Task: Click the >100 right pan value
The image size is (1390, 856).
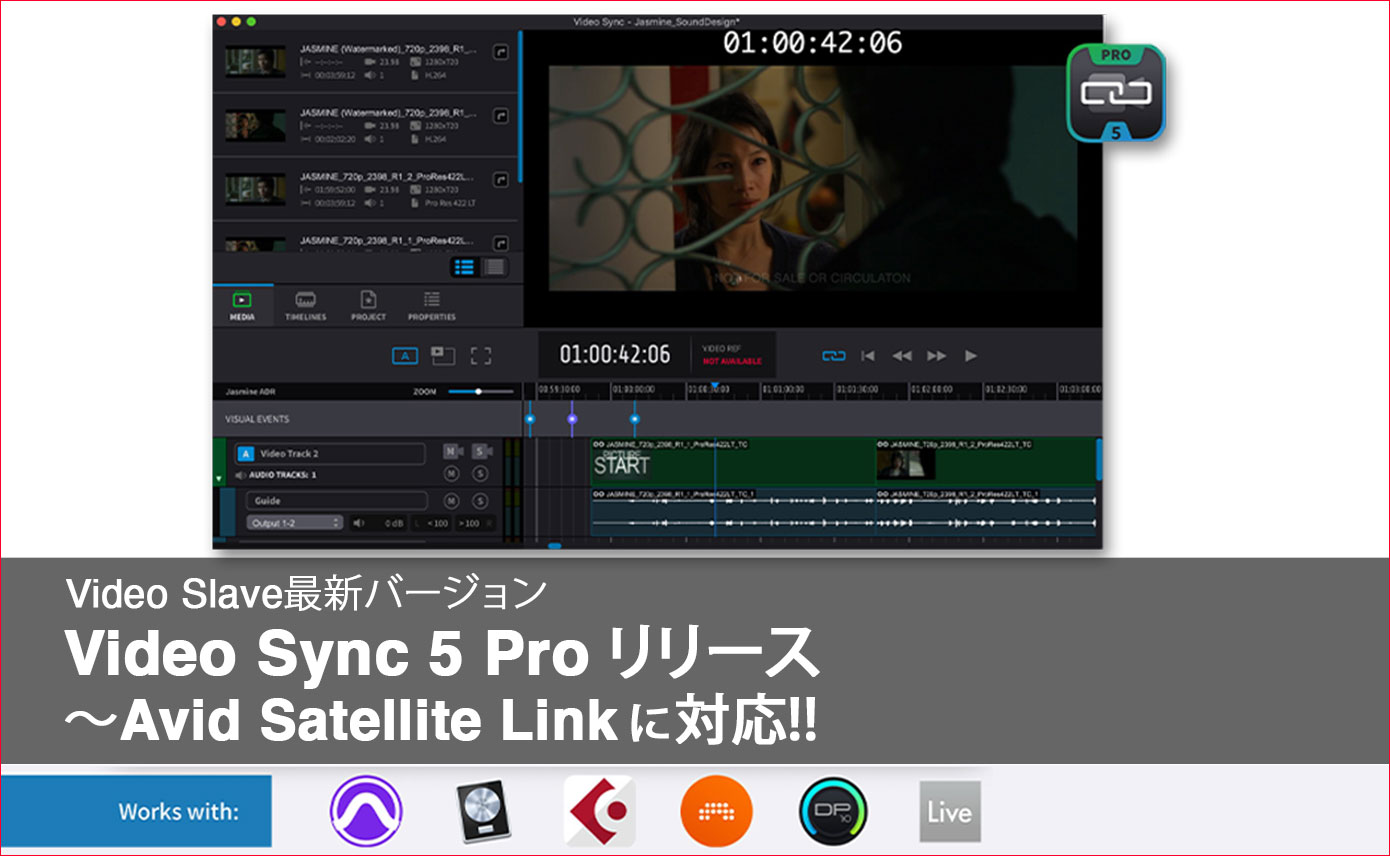Action: [469, 523]
